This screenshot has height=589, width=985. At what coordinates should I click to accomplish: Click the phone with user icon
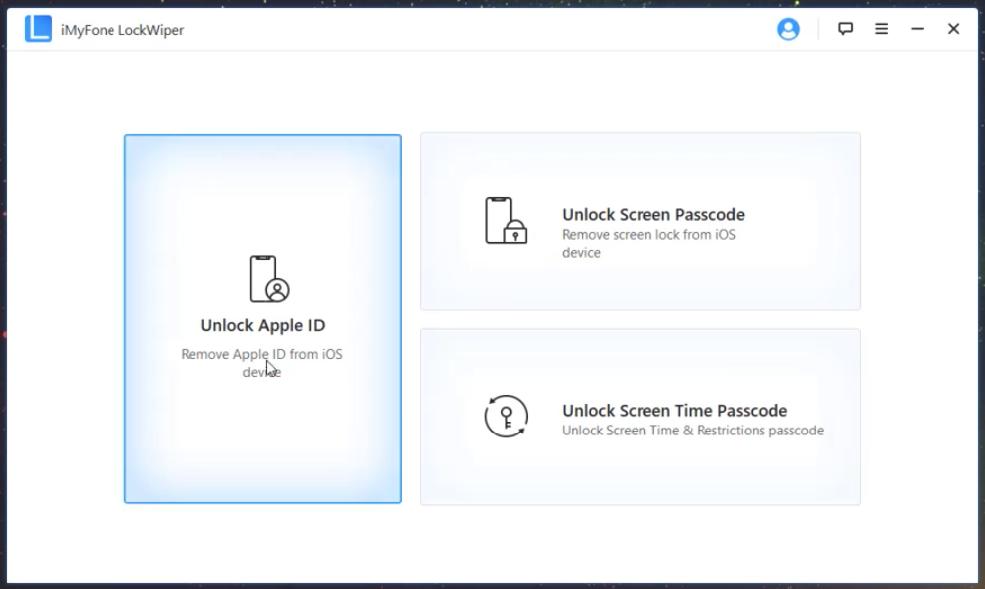coord(269,279)
